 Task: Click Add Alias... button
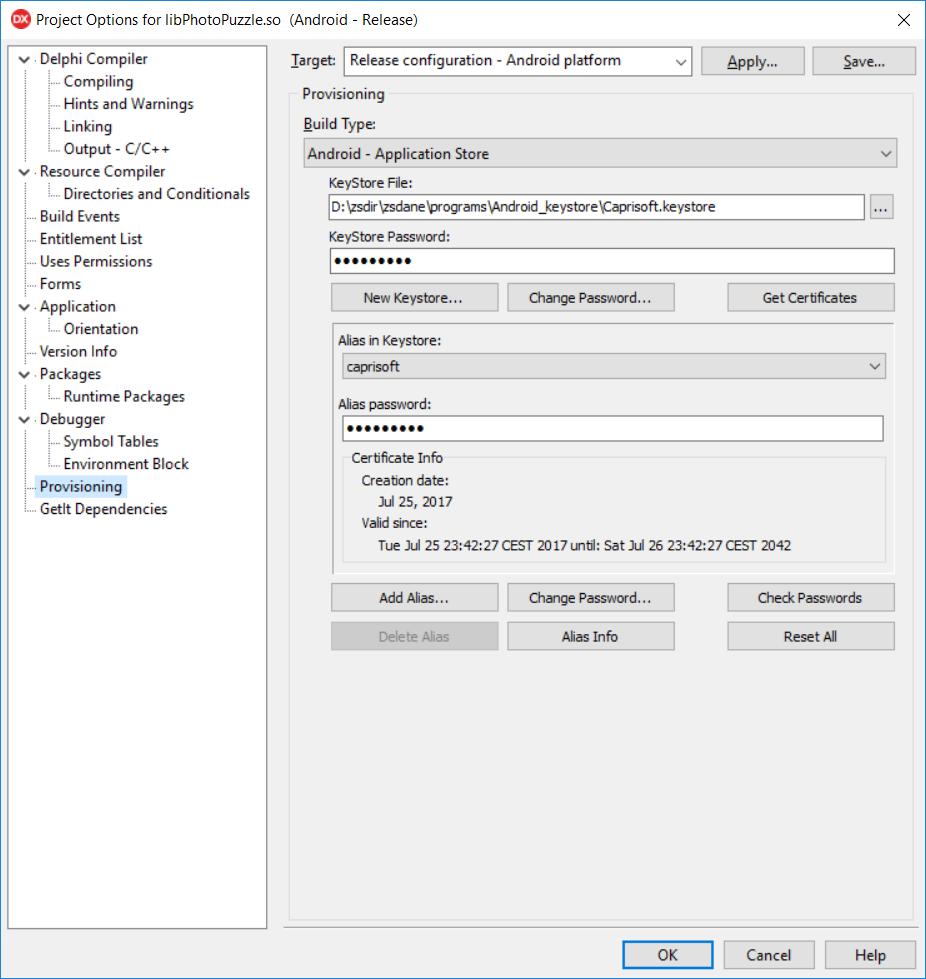click(415, 598)
